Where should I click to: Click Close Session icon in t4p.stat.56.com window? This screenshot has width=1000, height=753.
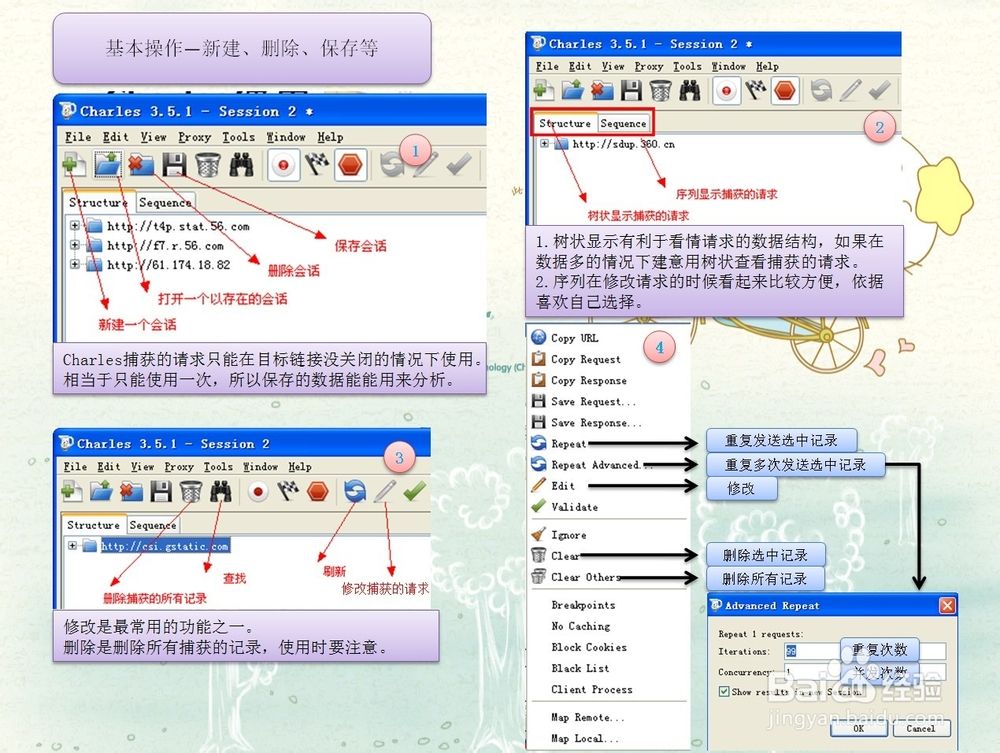pyautogui.click(x=141, y=165)
